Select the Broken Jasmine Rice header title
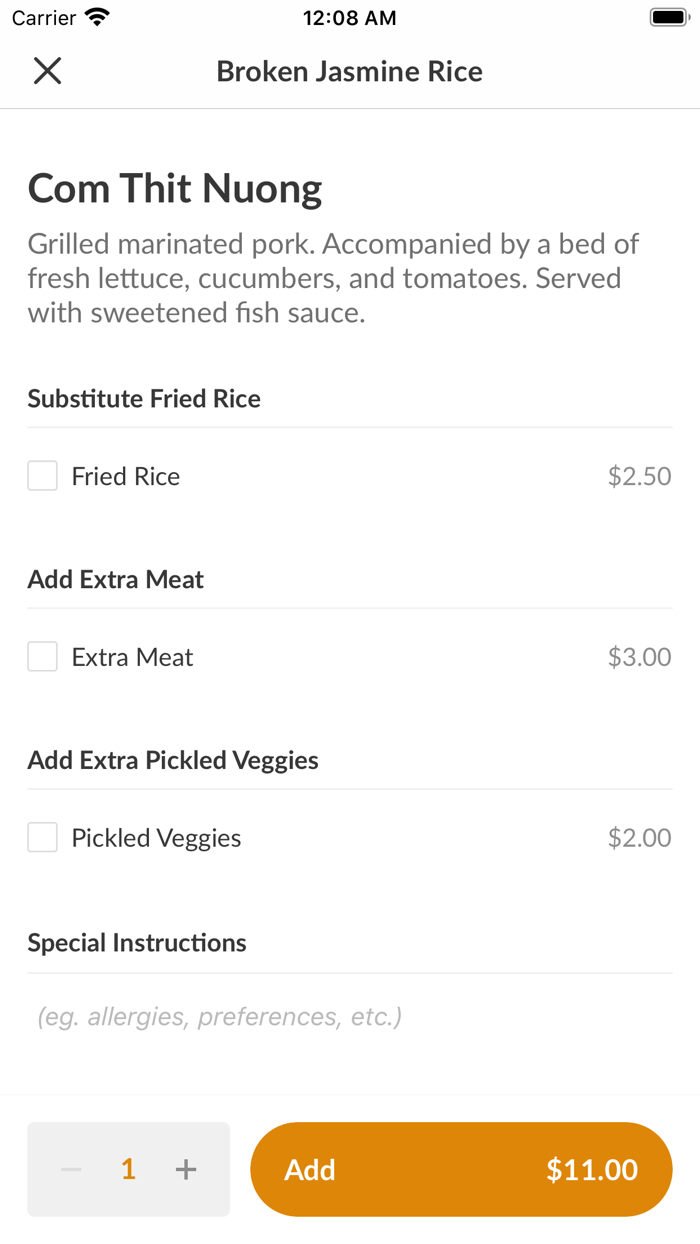 349,71
